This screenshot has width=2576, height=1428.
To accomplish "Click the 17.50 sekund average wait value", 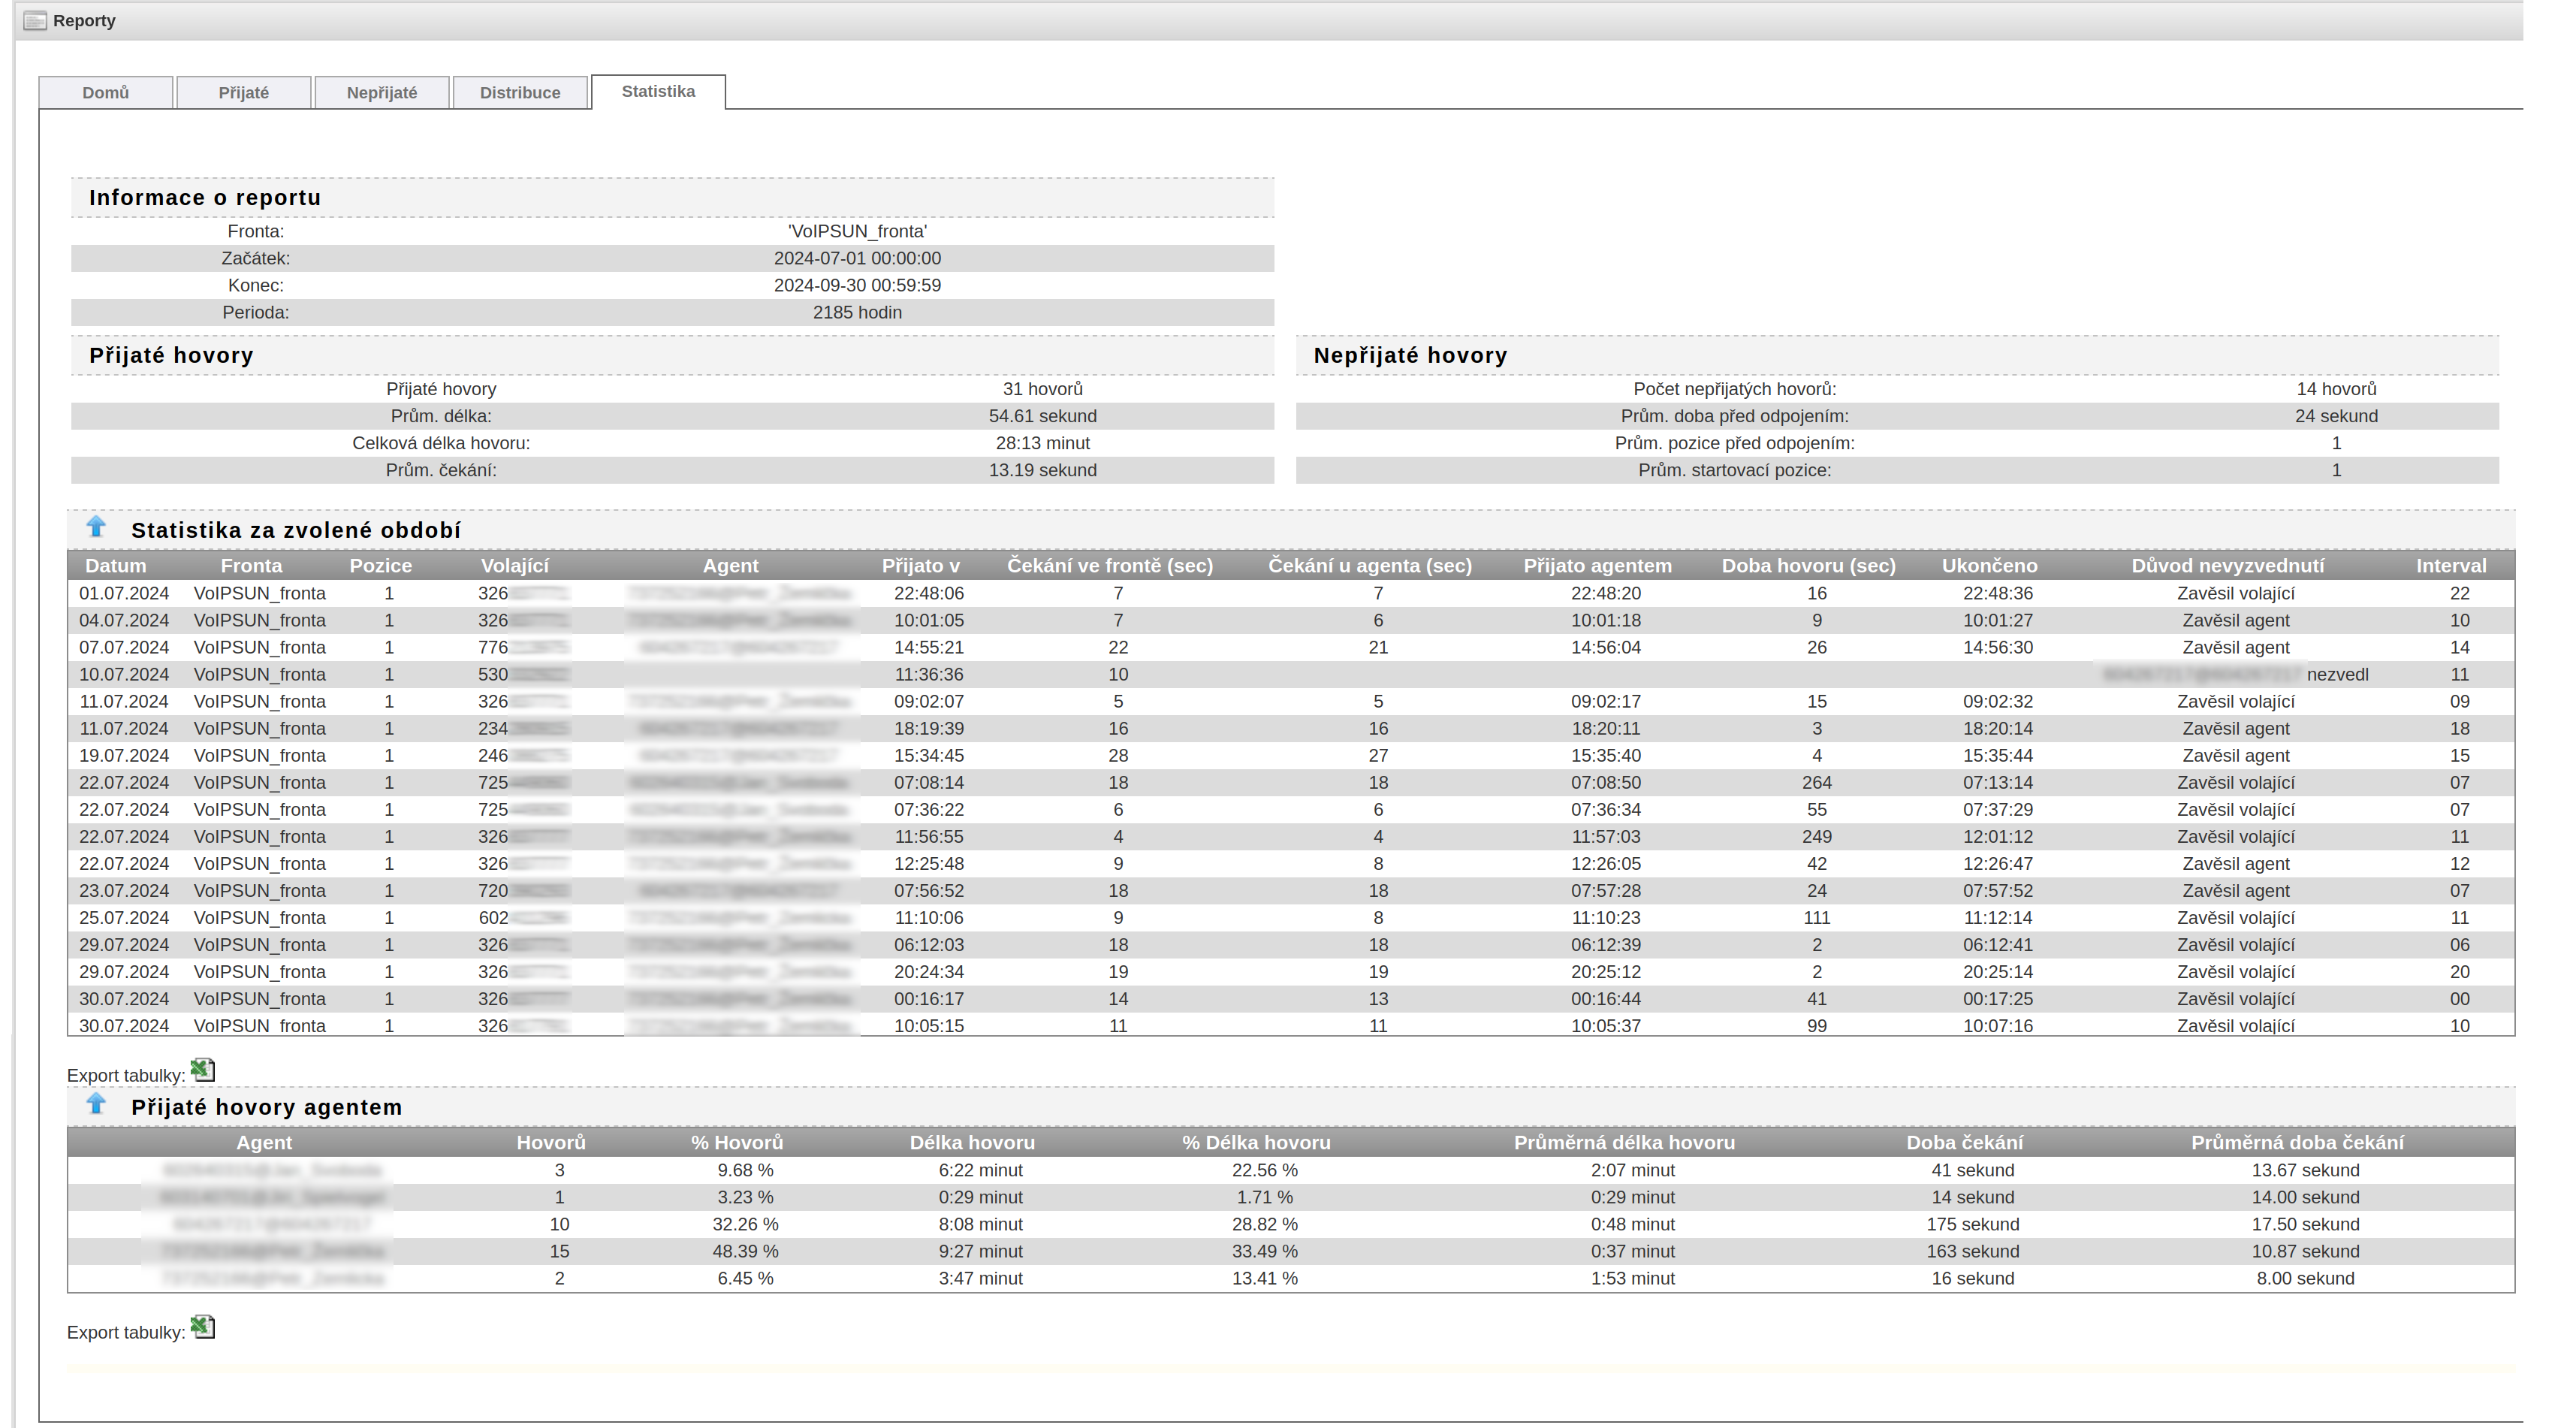I will coord(2306,1225).
